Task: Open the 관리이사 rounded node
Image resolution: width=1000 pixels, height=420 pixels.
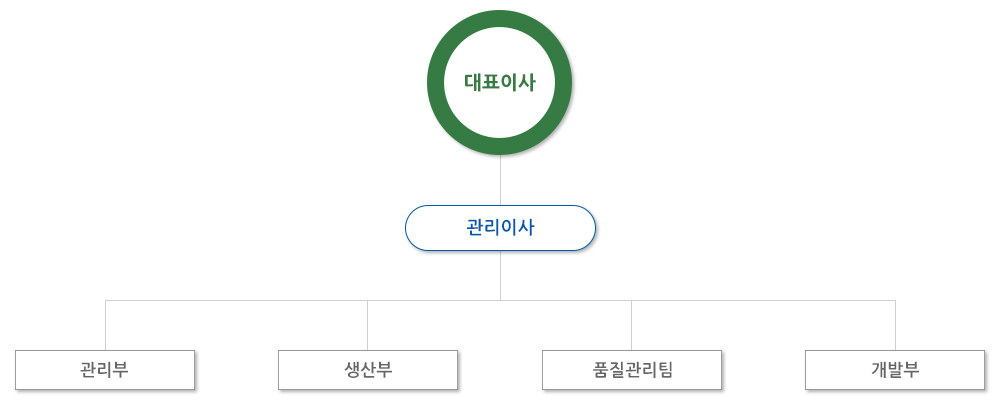Action: click(500, 228)
